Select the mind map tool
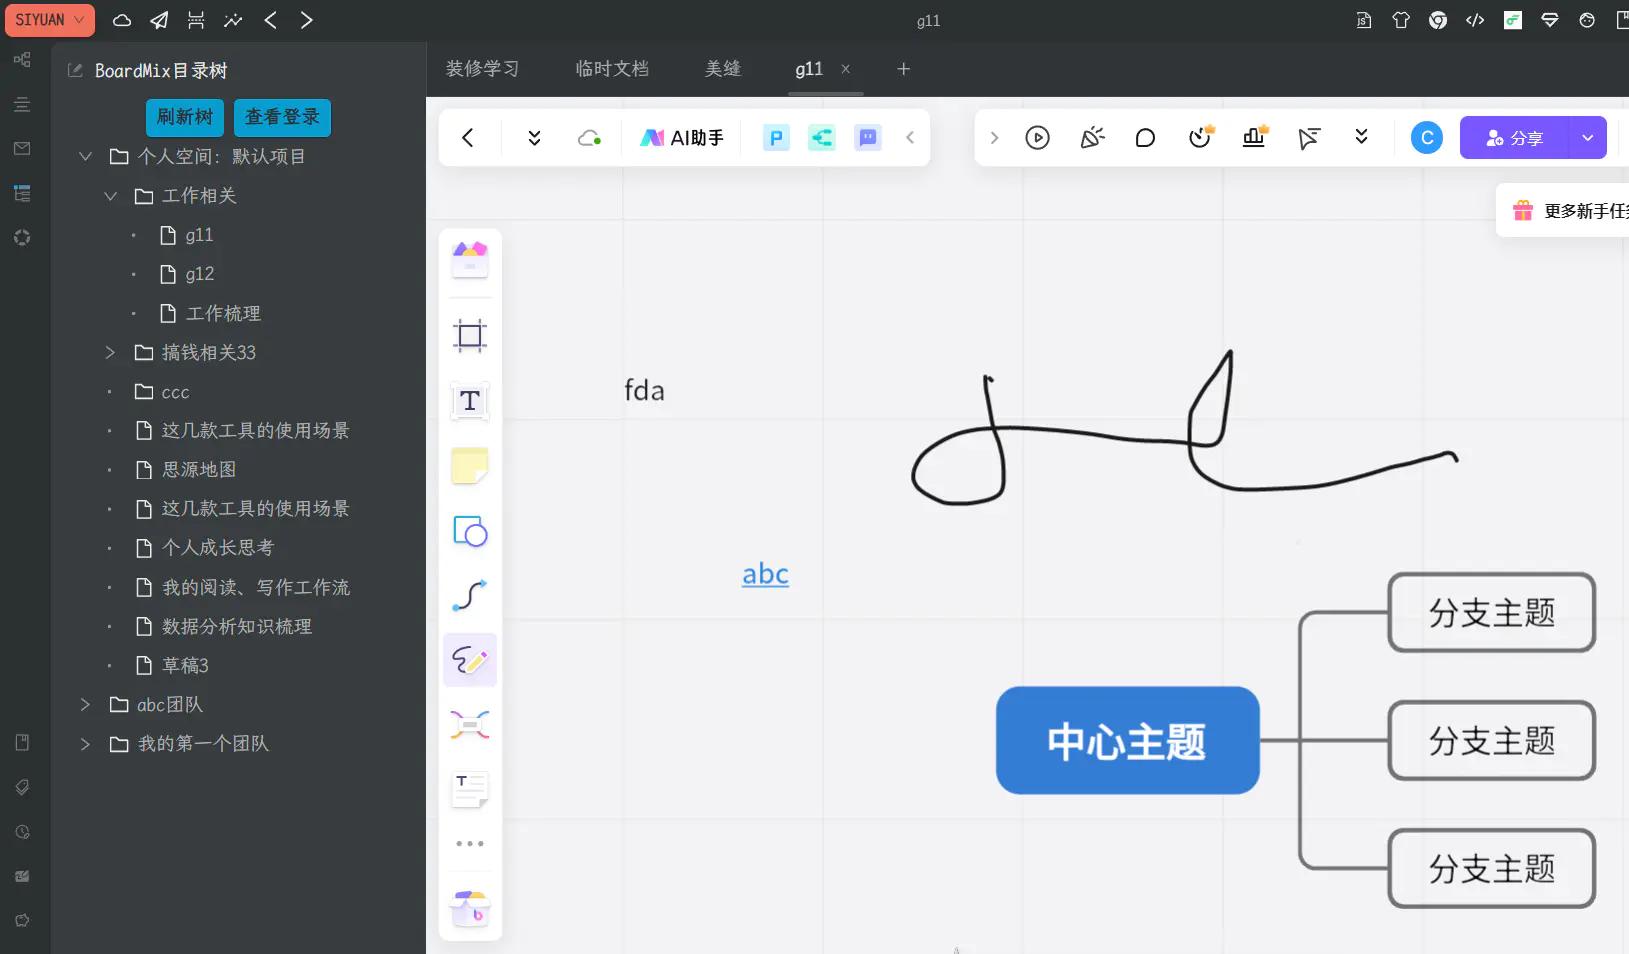Image resolution: width=1629 pixels, height=954 pixels. [x=469, y=725]
